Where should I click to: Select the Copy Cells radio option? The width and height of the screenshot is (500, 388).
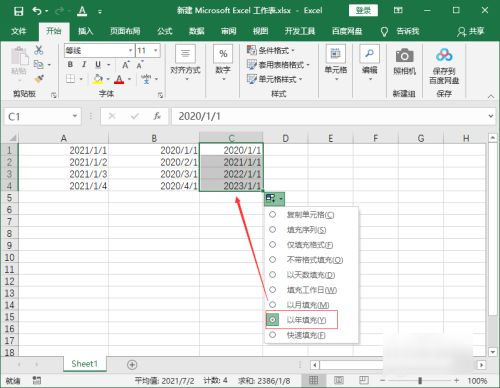(272, 214)
